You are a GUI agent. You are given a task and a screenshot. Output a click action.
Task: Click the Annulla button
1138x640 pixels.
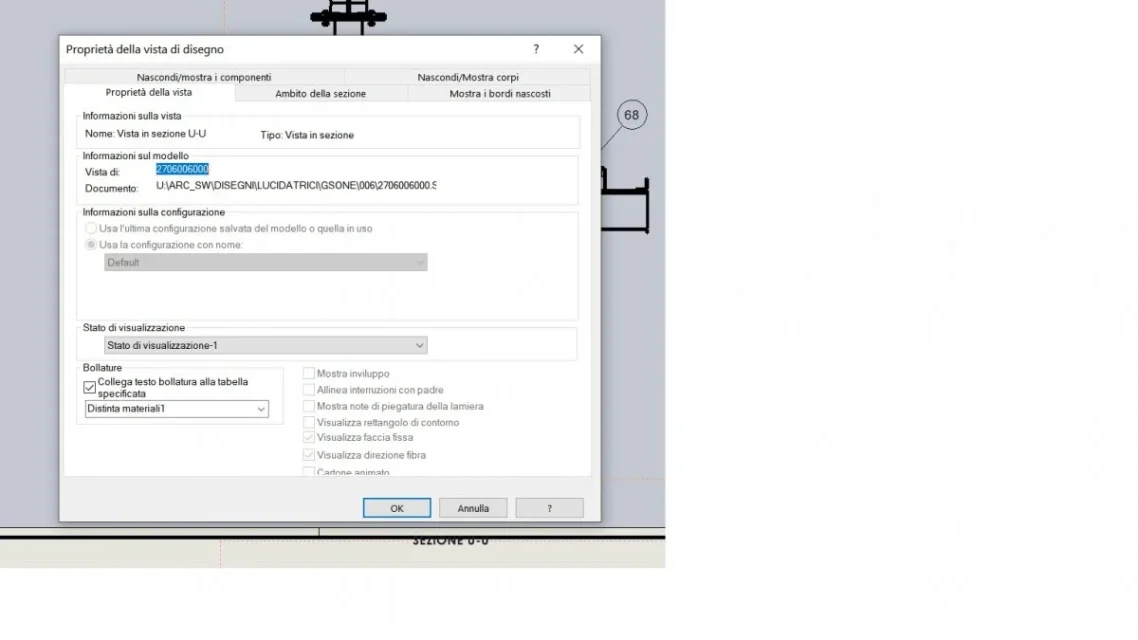point(473,508)
